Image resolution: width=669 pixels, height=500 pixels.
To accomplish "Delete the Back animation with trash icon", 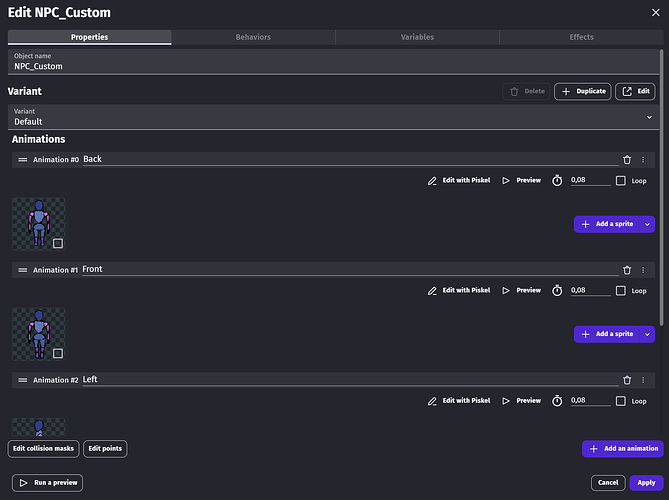I will point(627,160).
